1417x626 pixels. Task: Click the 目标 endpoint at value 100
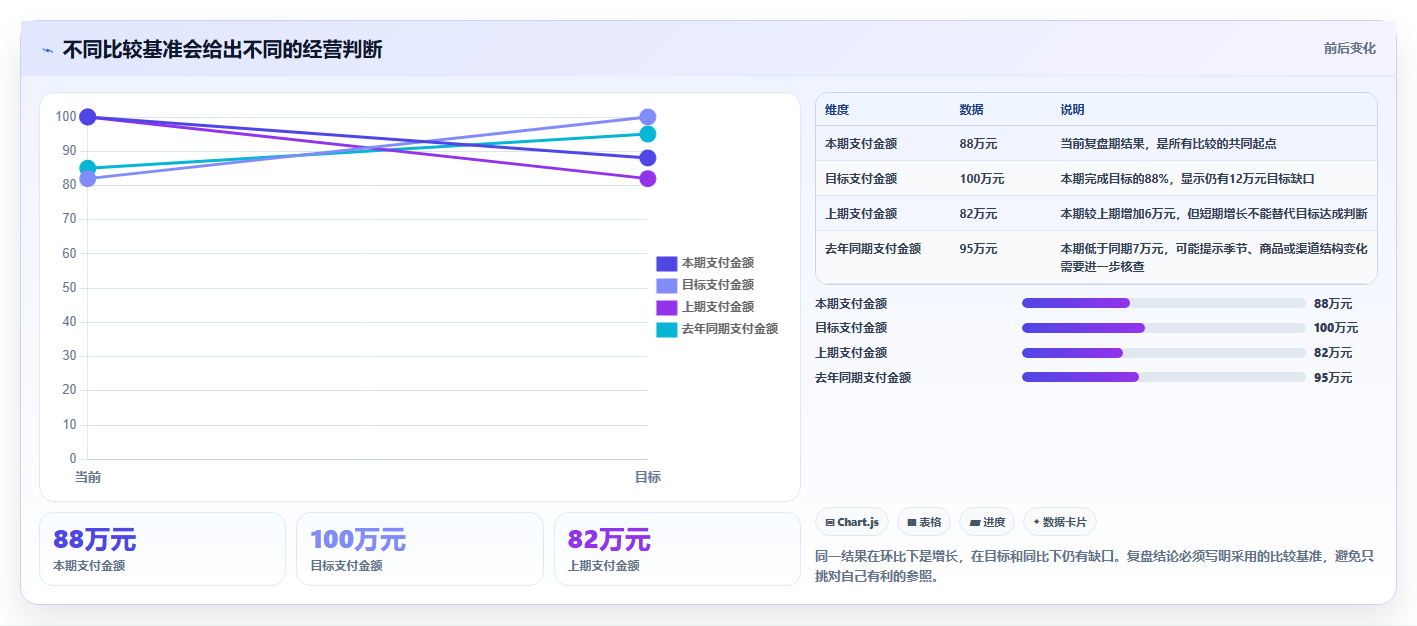tap(647, 117)
